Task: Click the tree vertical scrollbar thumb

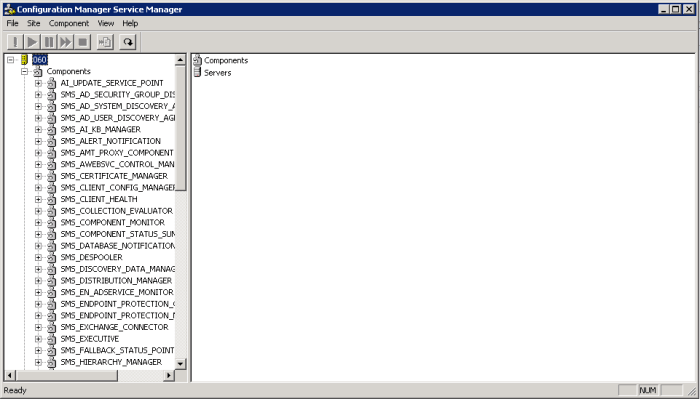Action: pos(180,128)
